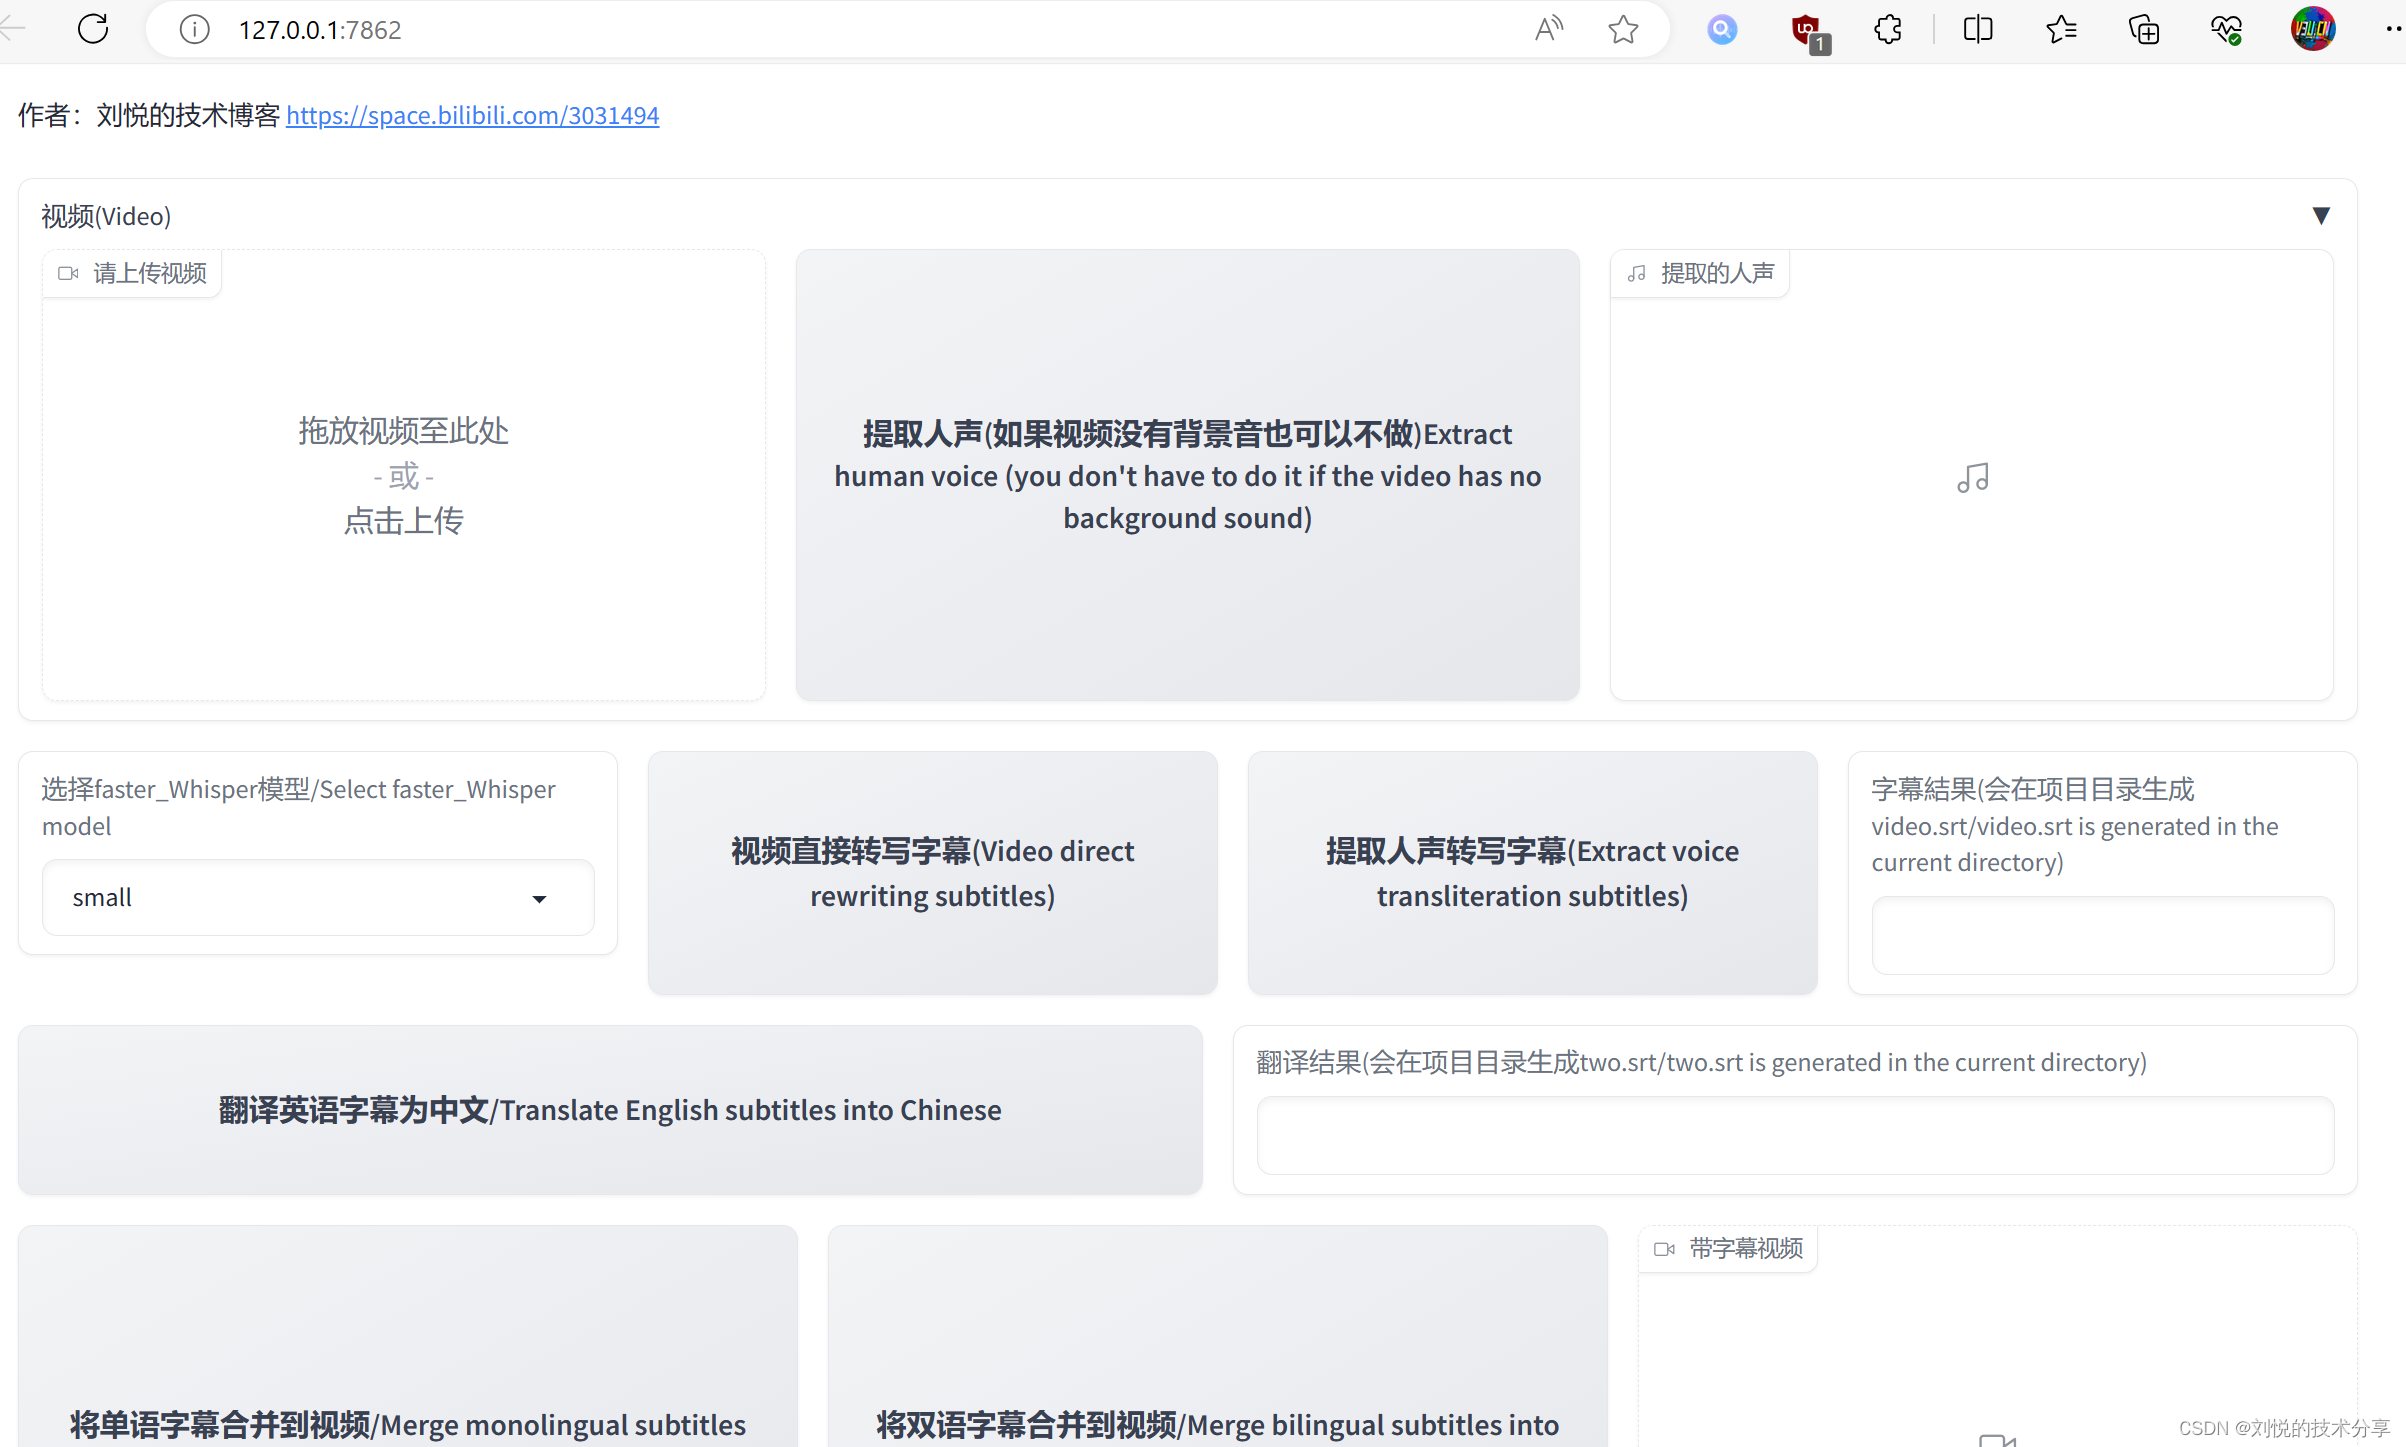Image resolution: width=2406 pixels, height=1447 pixels.
Task: Click the split screen browser icon
Action: tap(1978, 29)
